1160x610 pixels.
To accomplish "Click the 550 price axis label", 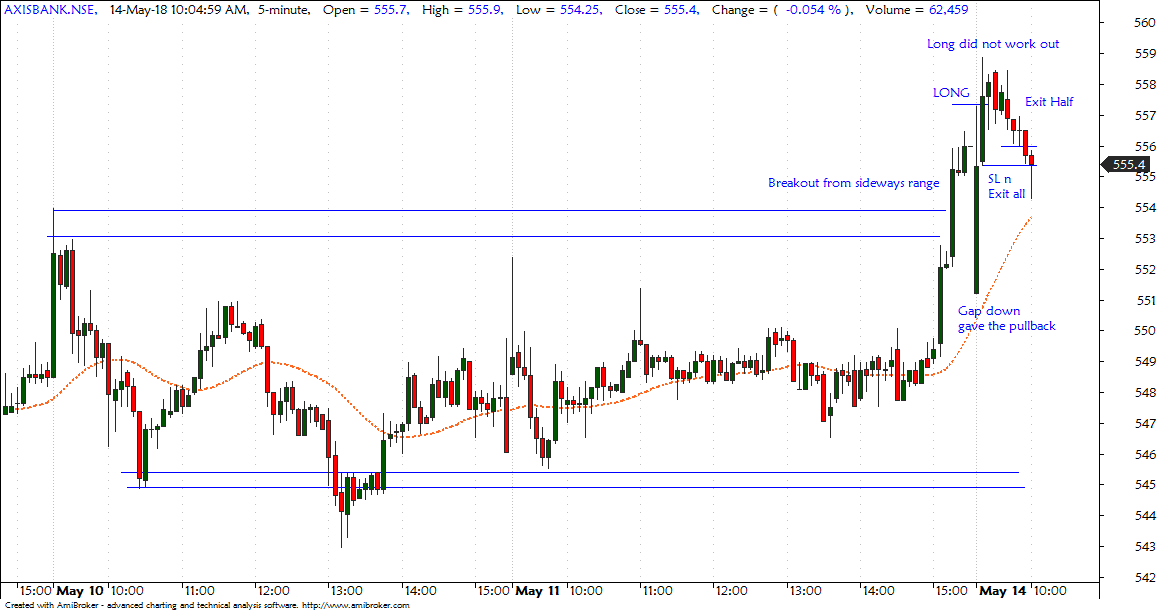I will [1145, 331].
